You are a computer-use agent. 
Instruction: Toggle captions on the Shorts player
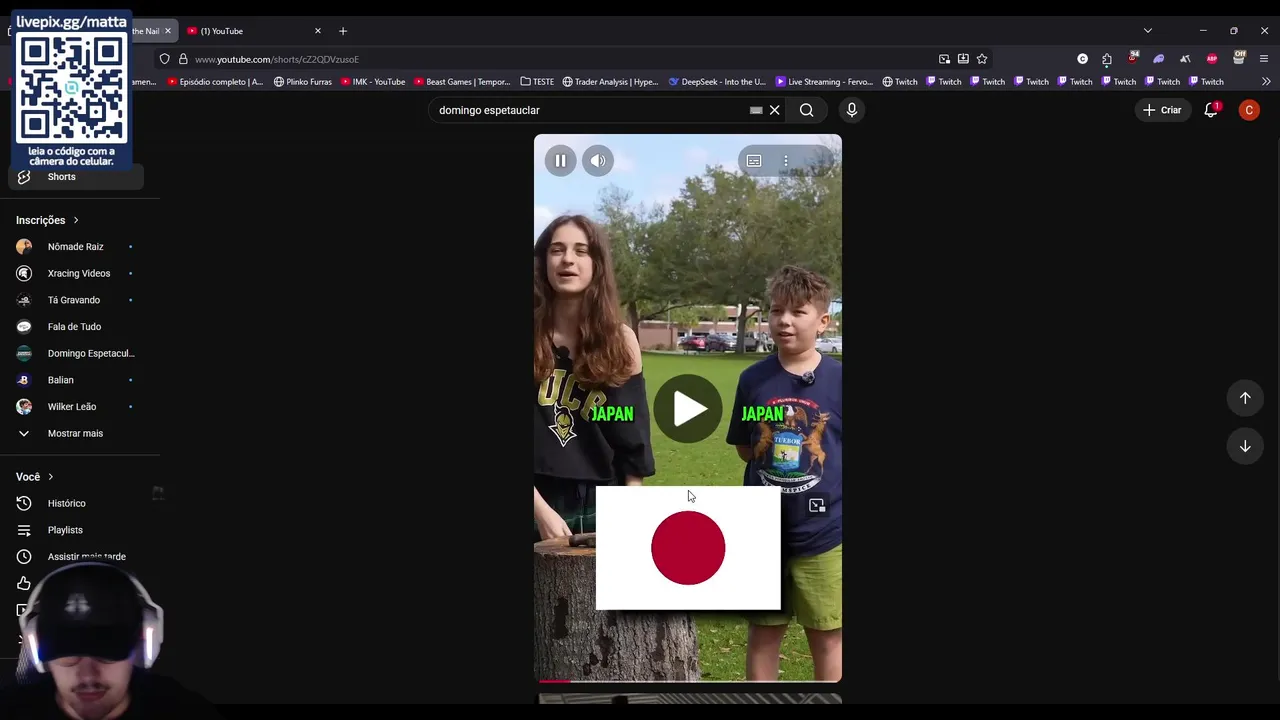(754, 161)
